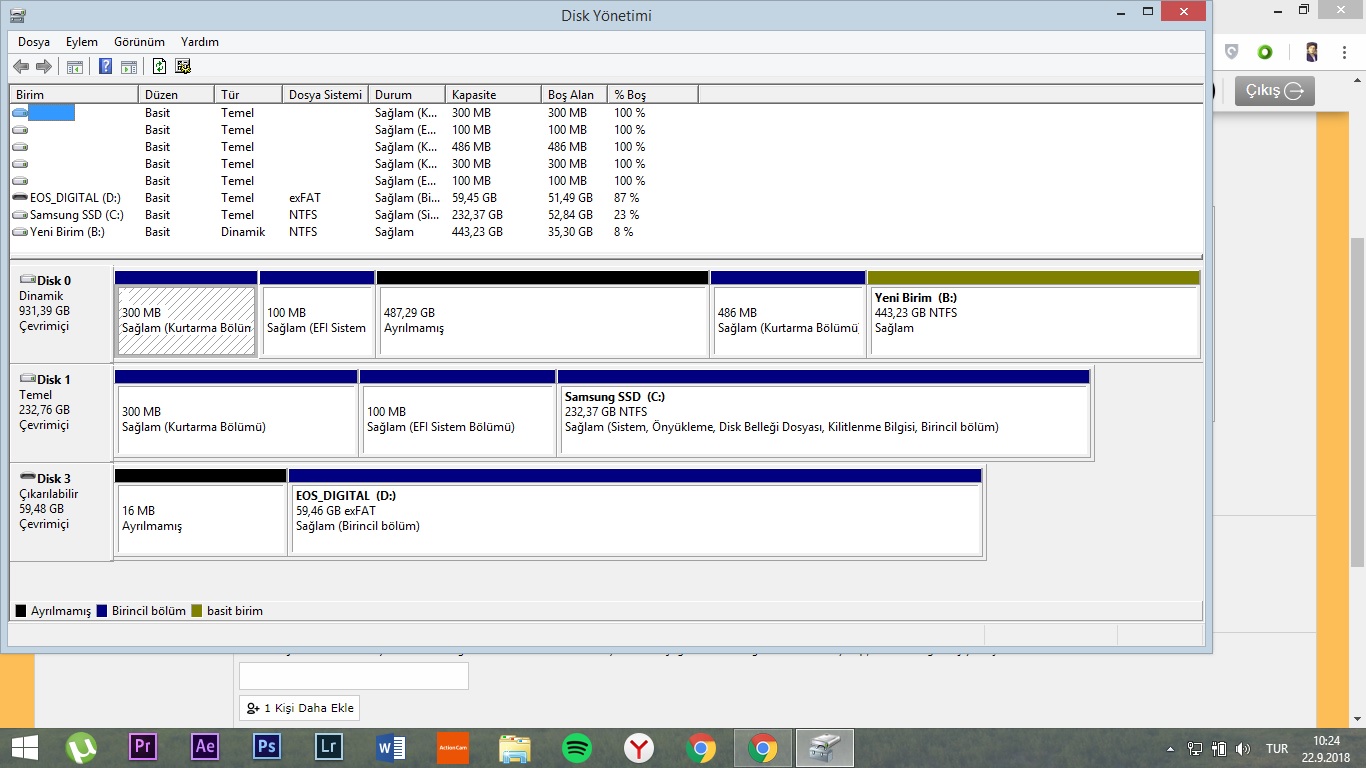Image resolution: width=1366 pixels, height=768 pixels.
Task: Open the disk settings toolbar icon
Action: tap(182, 67)
